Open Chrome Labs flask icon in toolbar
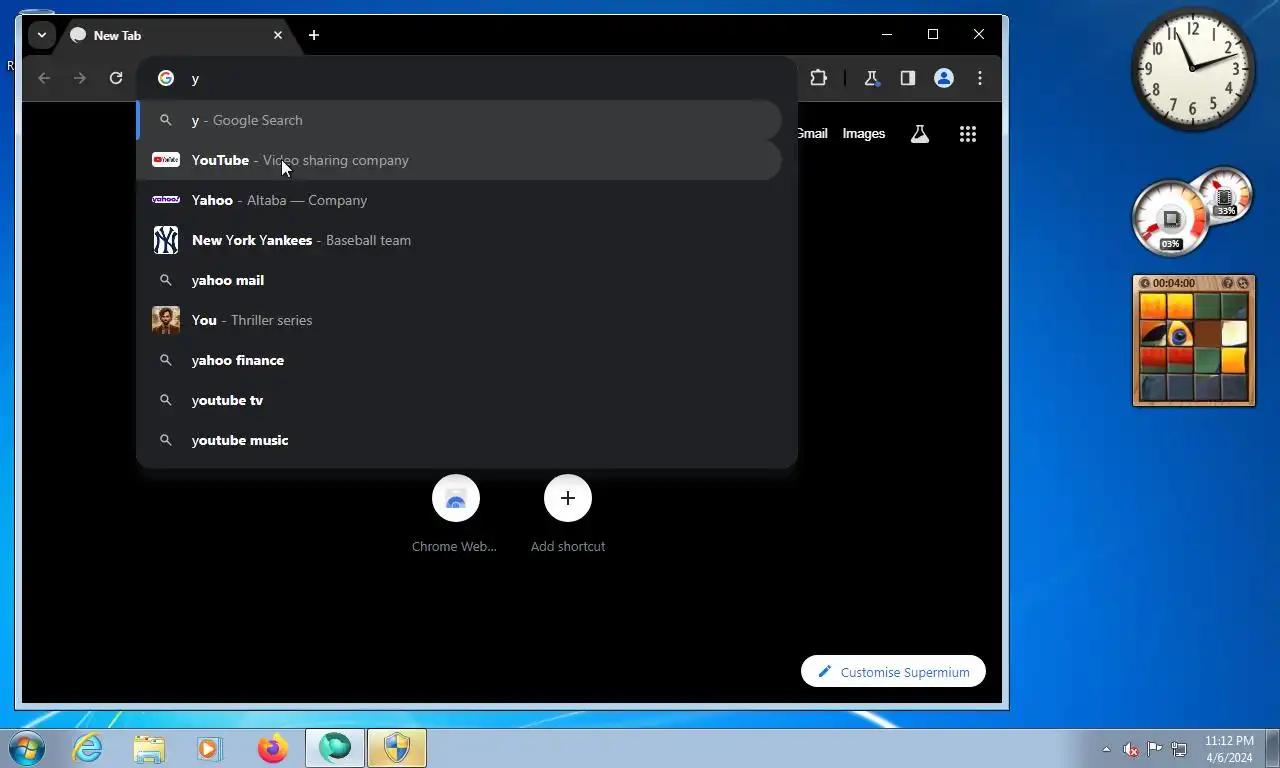The image size is (1280, 768). click(871, 78)
